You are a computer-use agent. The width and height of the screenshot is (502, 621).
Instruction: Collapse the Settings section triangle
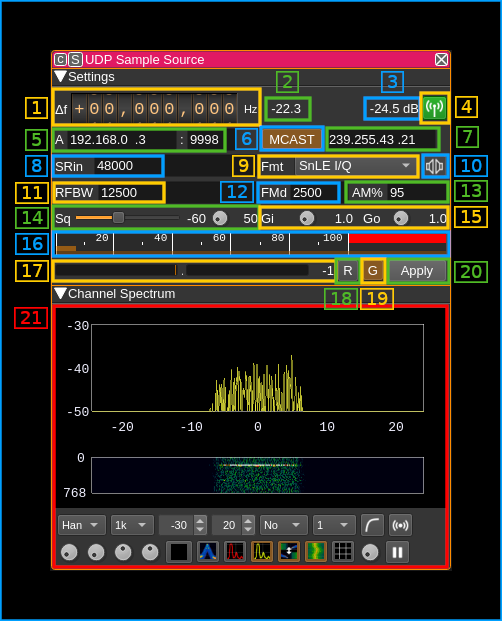pyautogui.click(x=60, y=76)
